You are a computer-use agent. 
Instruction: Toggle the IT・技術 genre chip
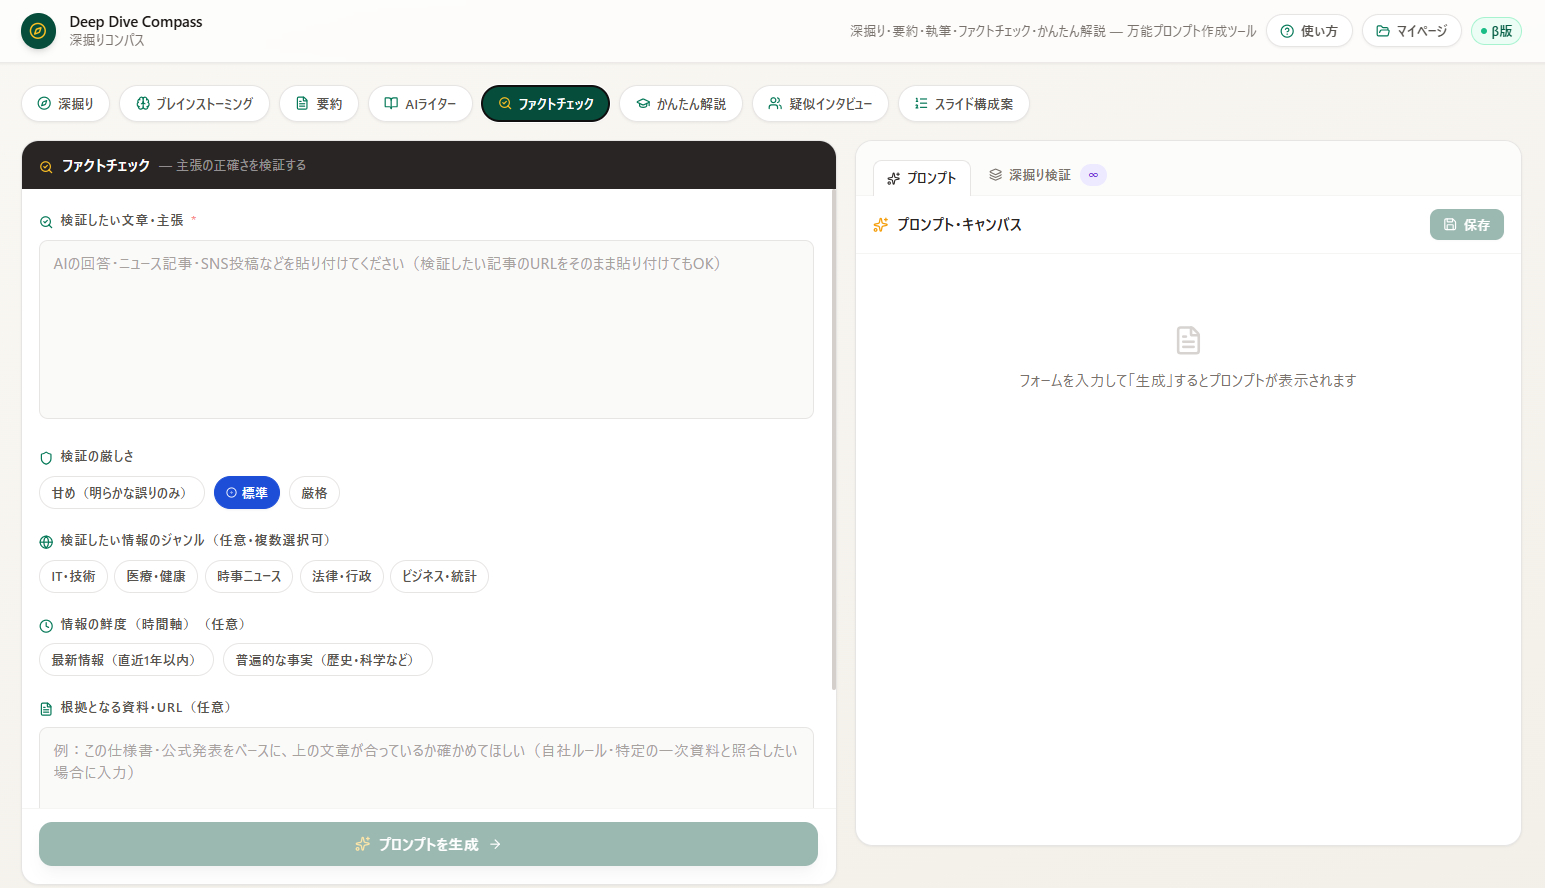click(x=73, y=576)
